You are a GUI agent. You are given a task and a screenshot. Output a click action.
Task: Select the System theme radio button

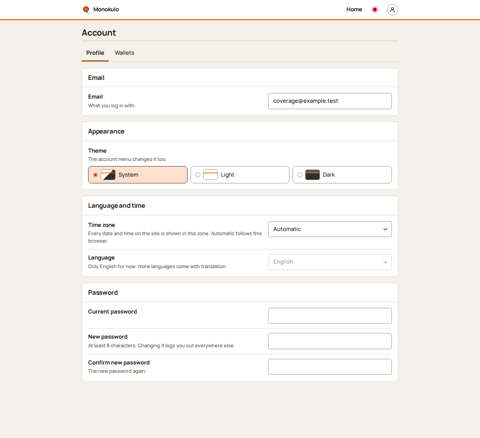[x=95, y=175]
